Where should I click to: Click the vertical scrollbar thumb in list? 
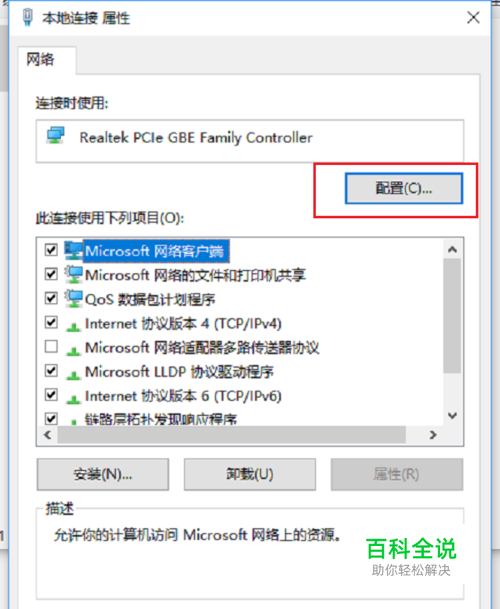(452, 316)
